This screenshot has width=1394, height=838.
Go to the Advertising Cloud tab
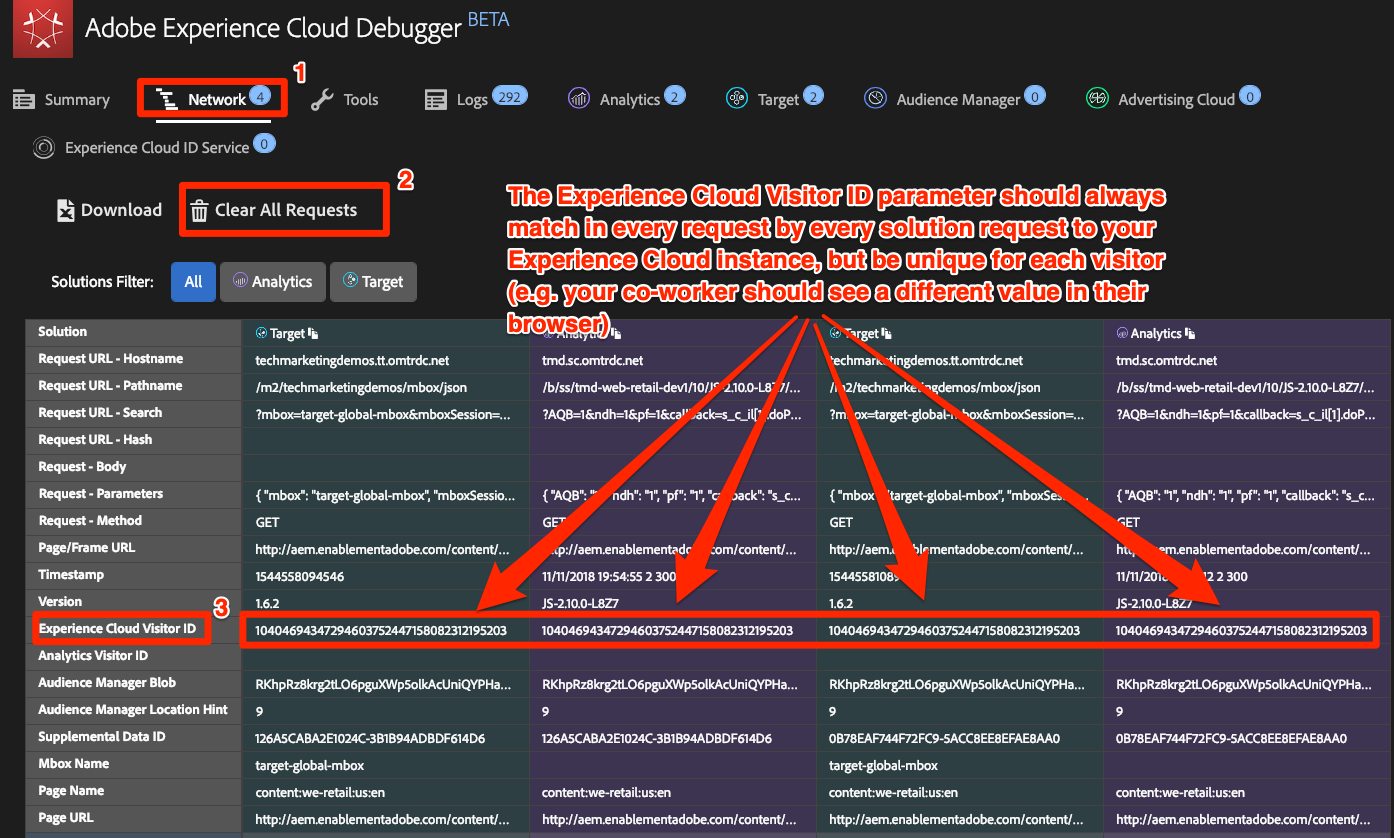pos(1173,99)
